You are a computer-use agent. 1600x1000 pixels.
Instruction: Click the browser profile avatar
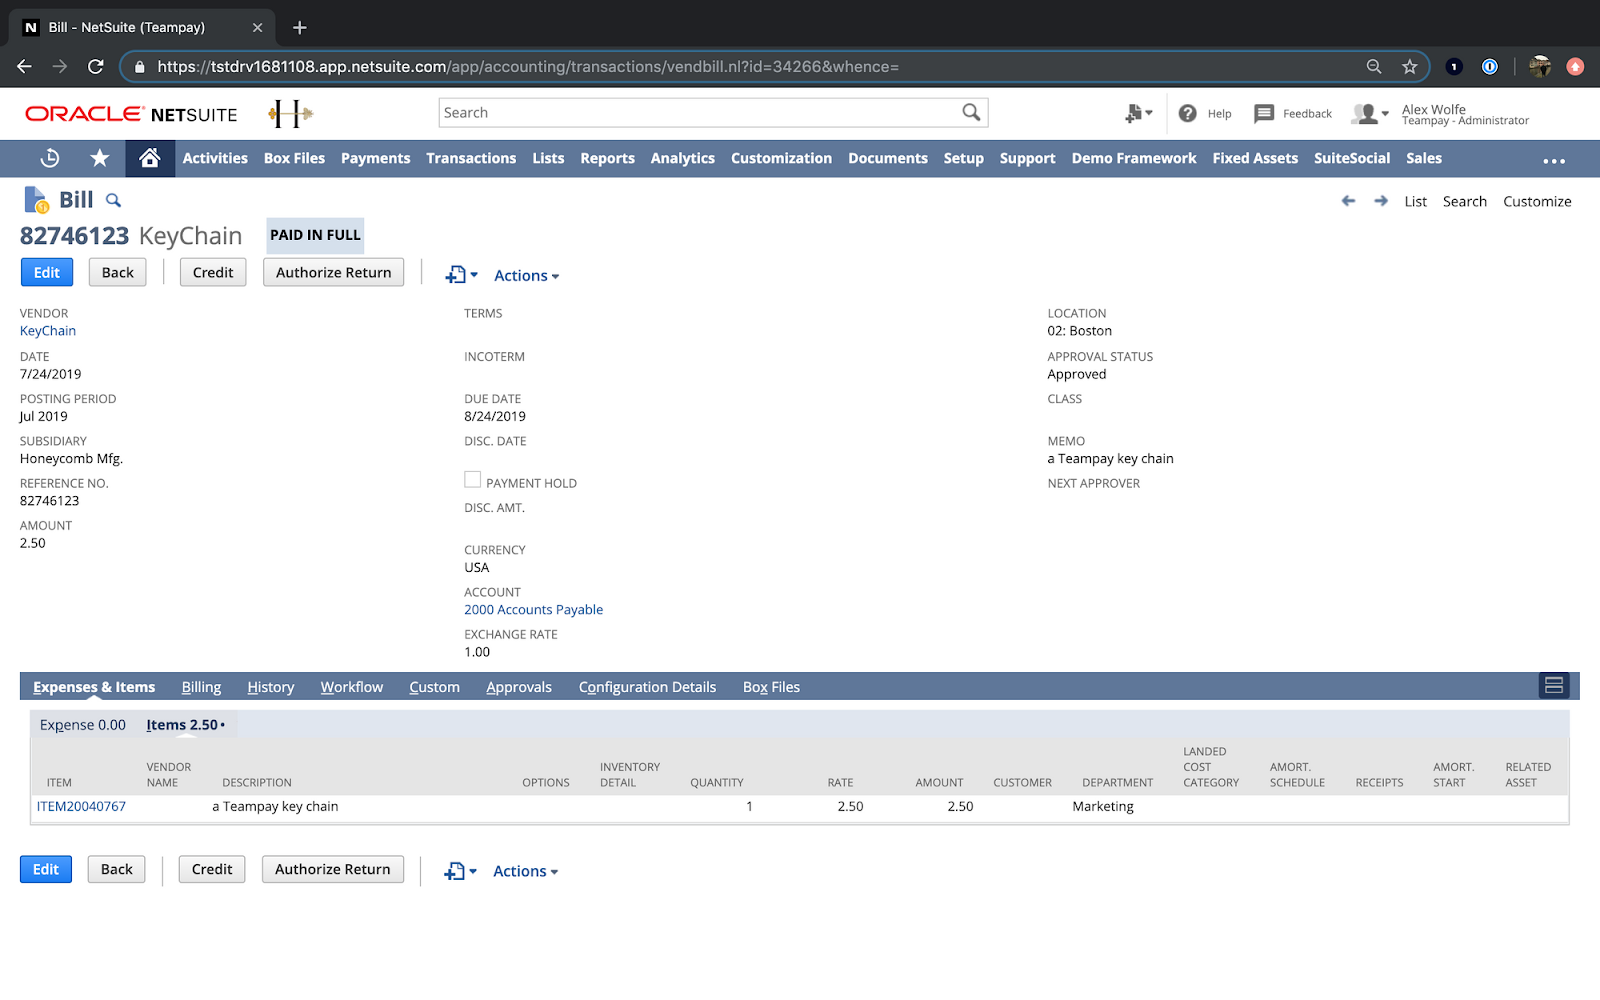[1540, 66]
